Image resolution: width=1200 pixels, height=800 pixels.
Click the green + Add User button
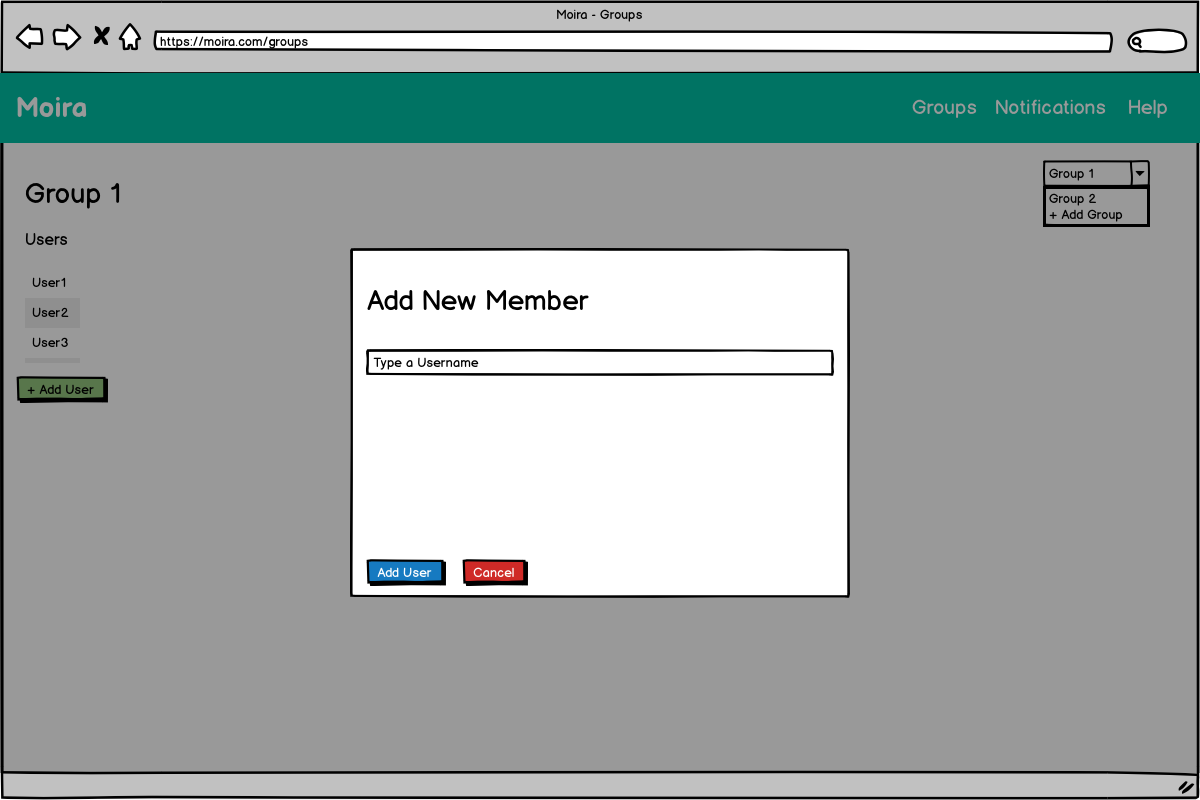[61, 389]
